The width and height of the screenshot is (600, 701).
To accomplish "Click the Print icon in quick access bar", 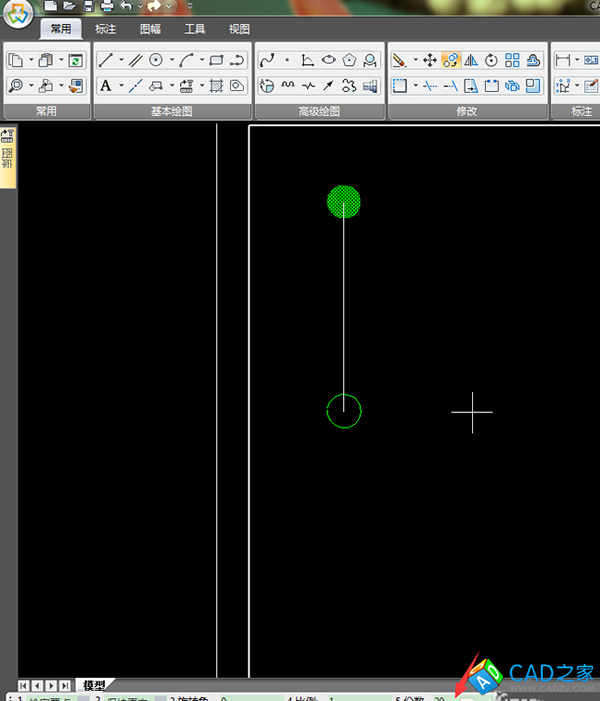I will point(107,7).
